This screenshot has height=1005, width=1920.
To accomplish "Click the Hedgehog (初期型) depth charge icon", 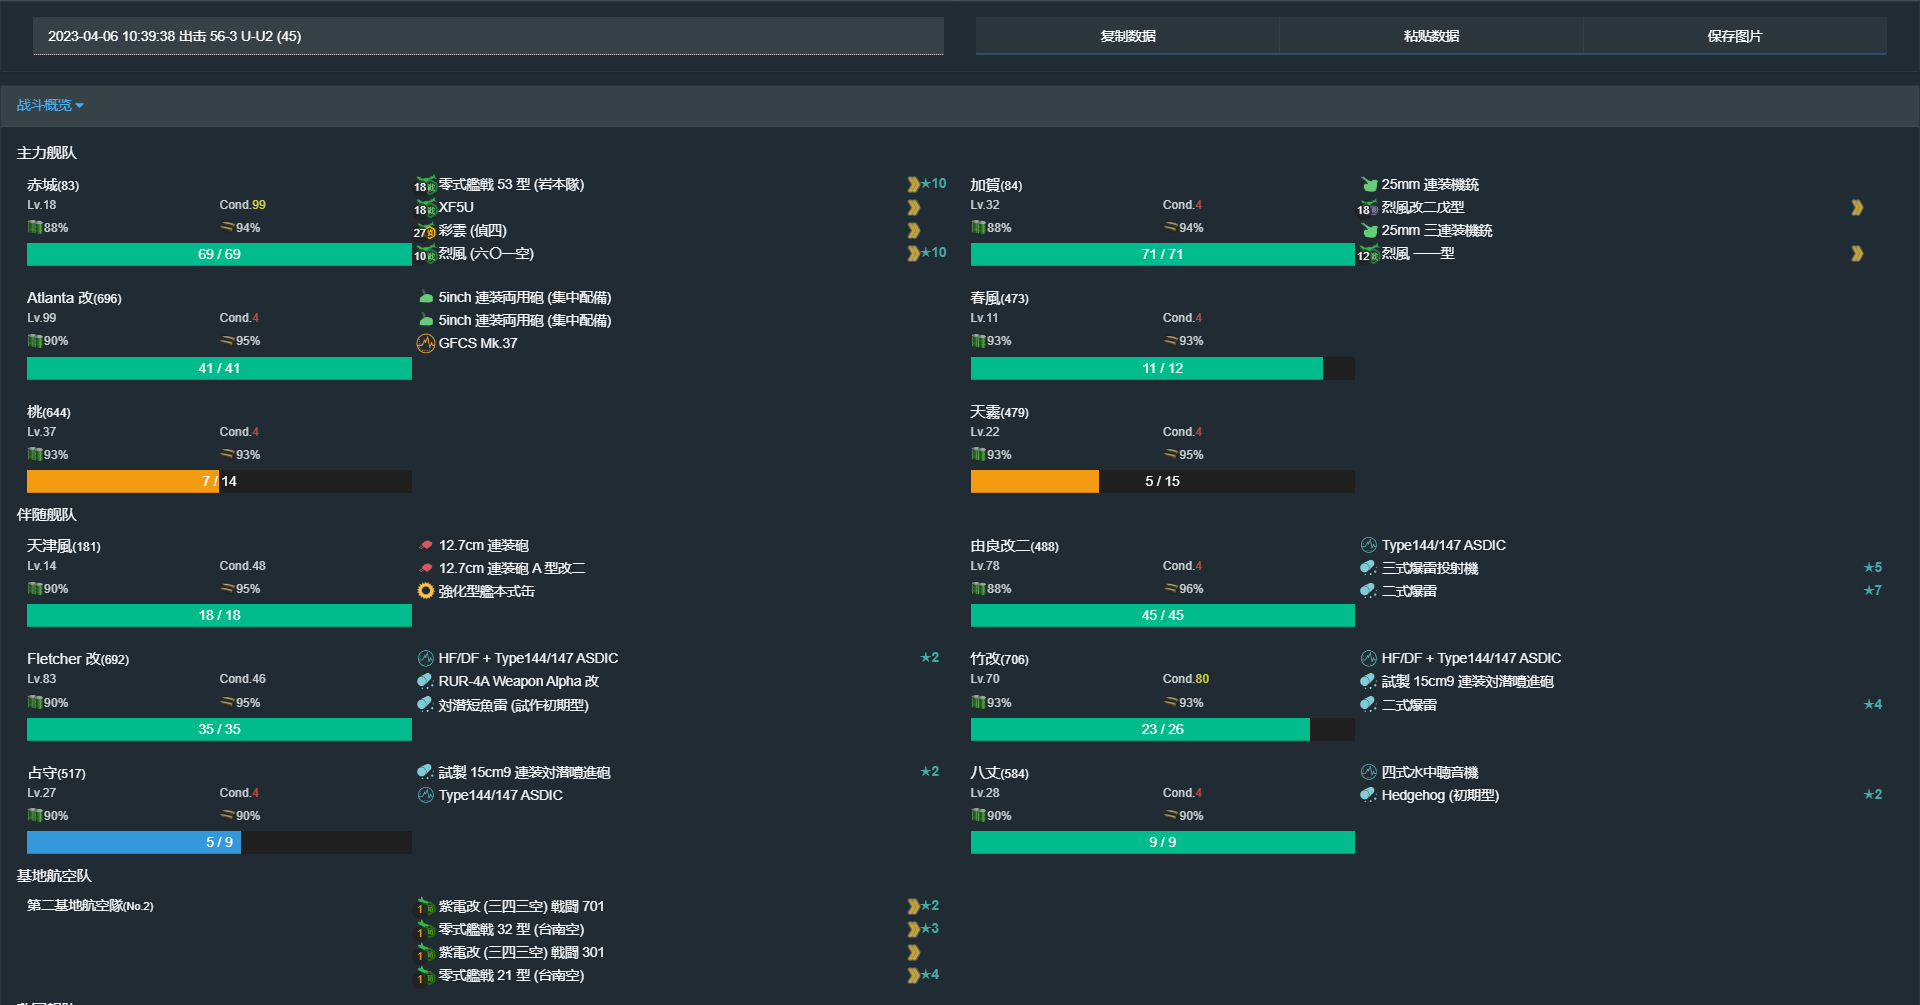I will (1368, 795).
